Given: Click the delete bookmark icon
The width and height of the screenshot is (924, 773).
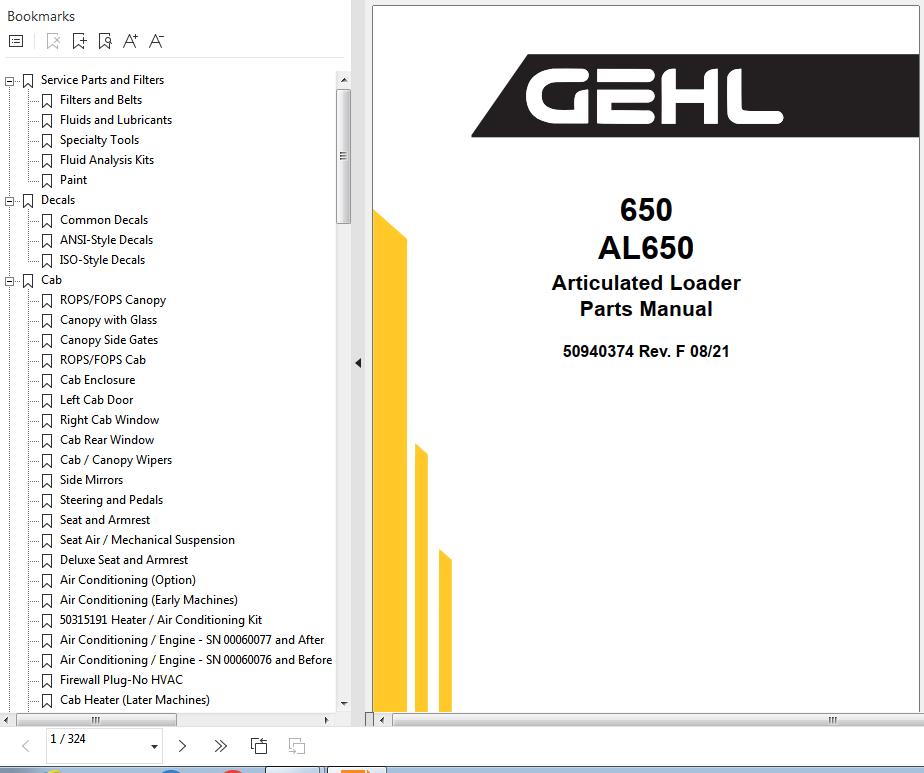Looking at the screenshot, I should pos(53,41).
